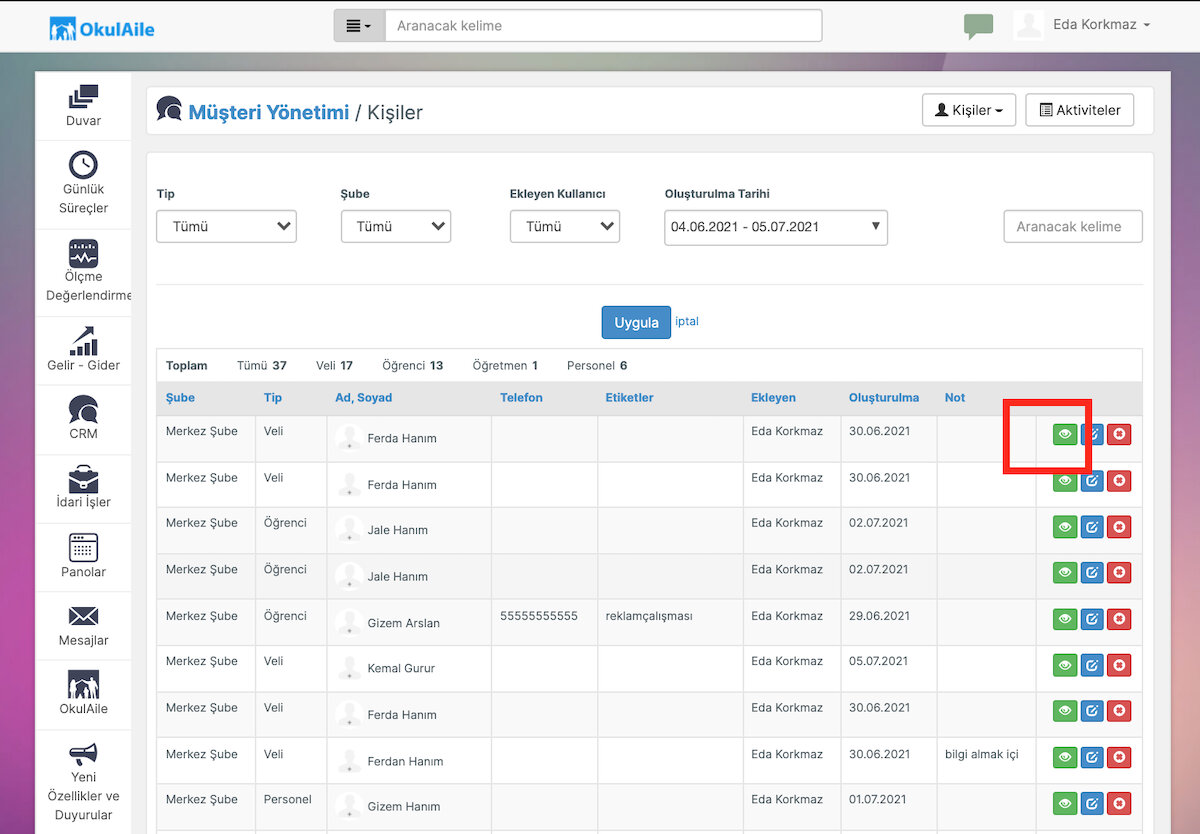Click the name Gizem Arslan
1200x834 pixels.
coord(403,623)
